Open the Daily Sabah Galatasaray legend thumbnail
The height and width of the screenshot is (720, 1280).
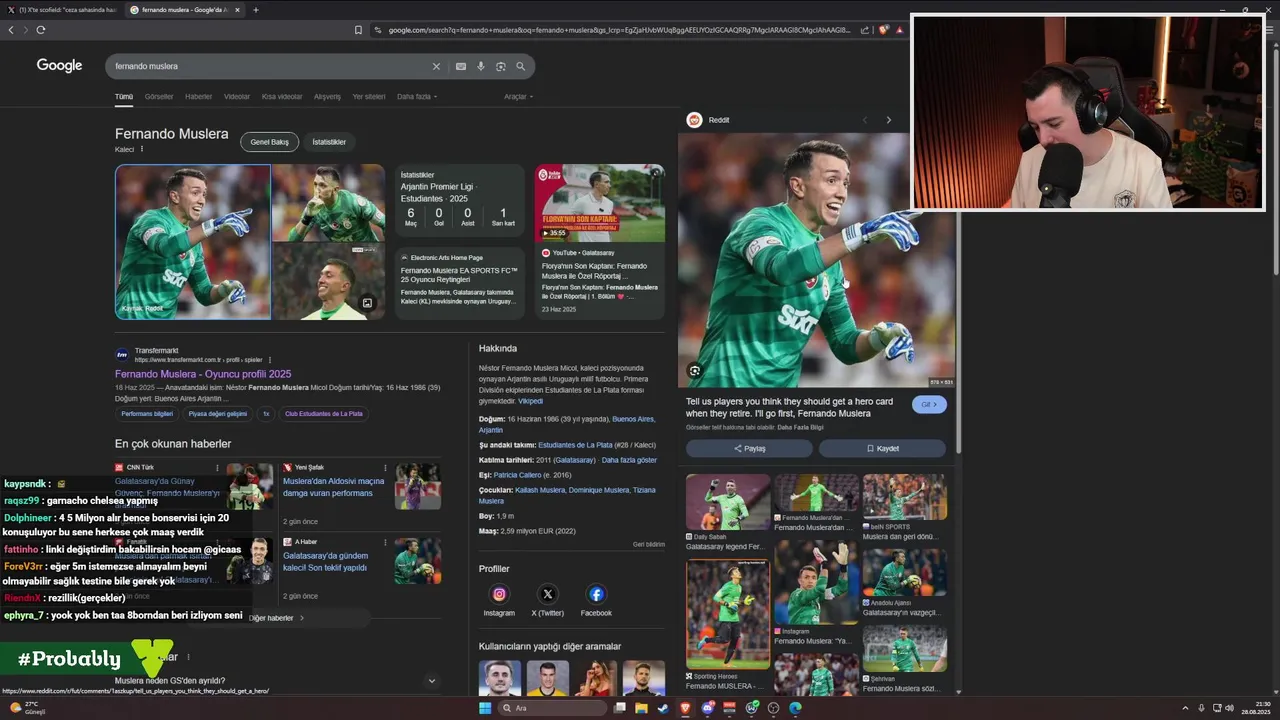(728, 502)
